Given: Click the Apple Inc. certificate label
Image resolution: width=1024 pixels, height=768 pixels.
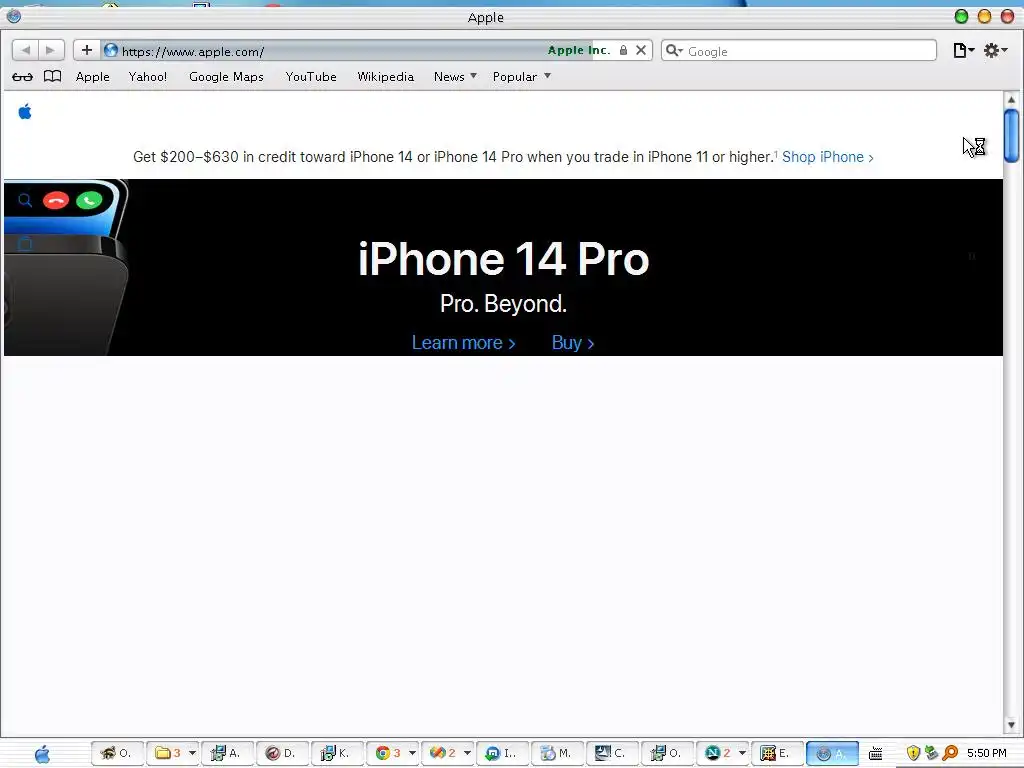Looking at the screenshot, I should [579, 50].
